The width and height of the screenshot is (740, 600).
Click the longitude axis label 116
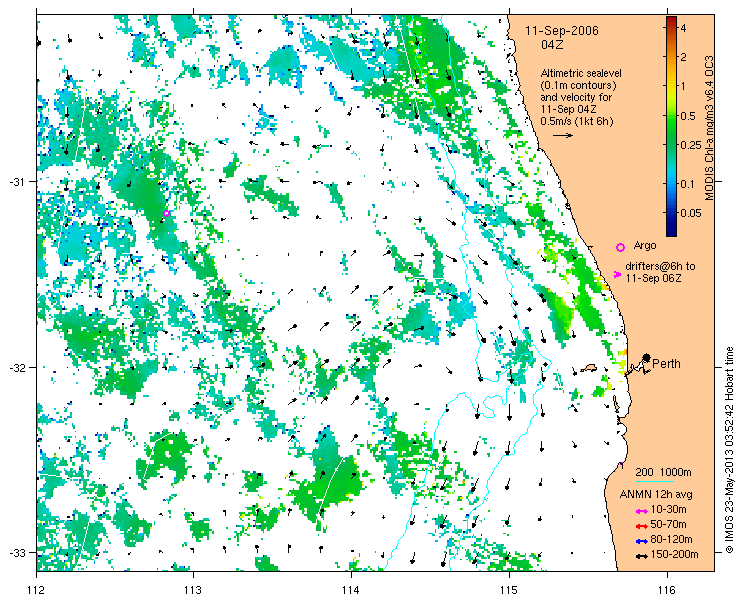pos(667,590)
